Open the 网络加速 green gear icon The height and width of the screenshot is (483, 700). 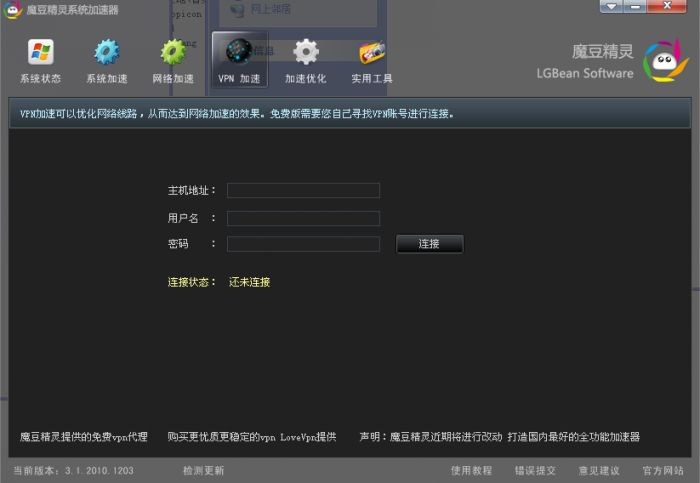pos(173,52)
